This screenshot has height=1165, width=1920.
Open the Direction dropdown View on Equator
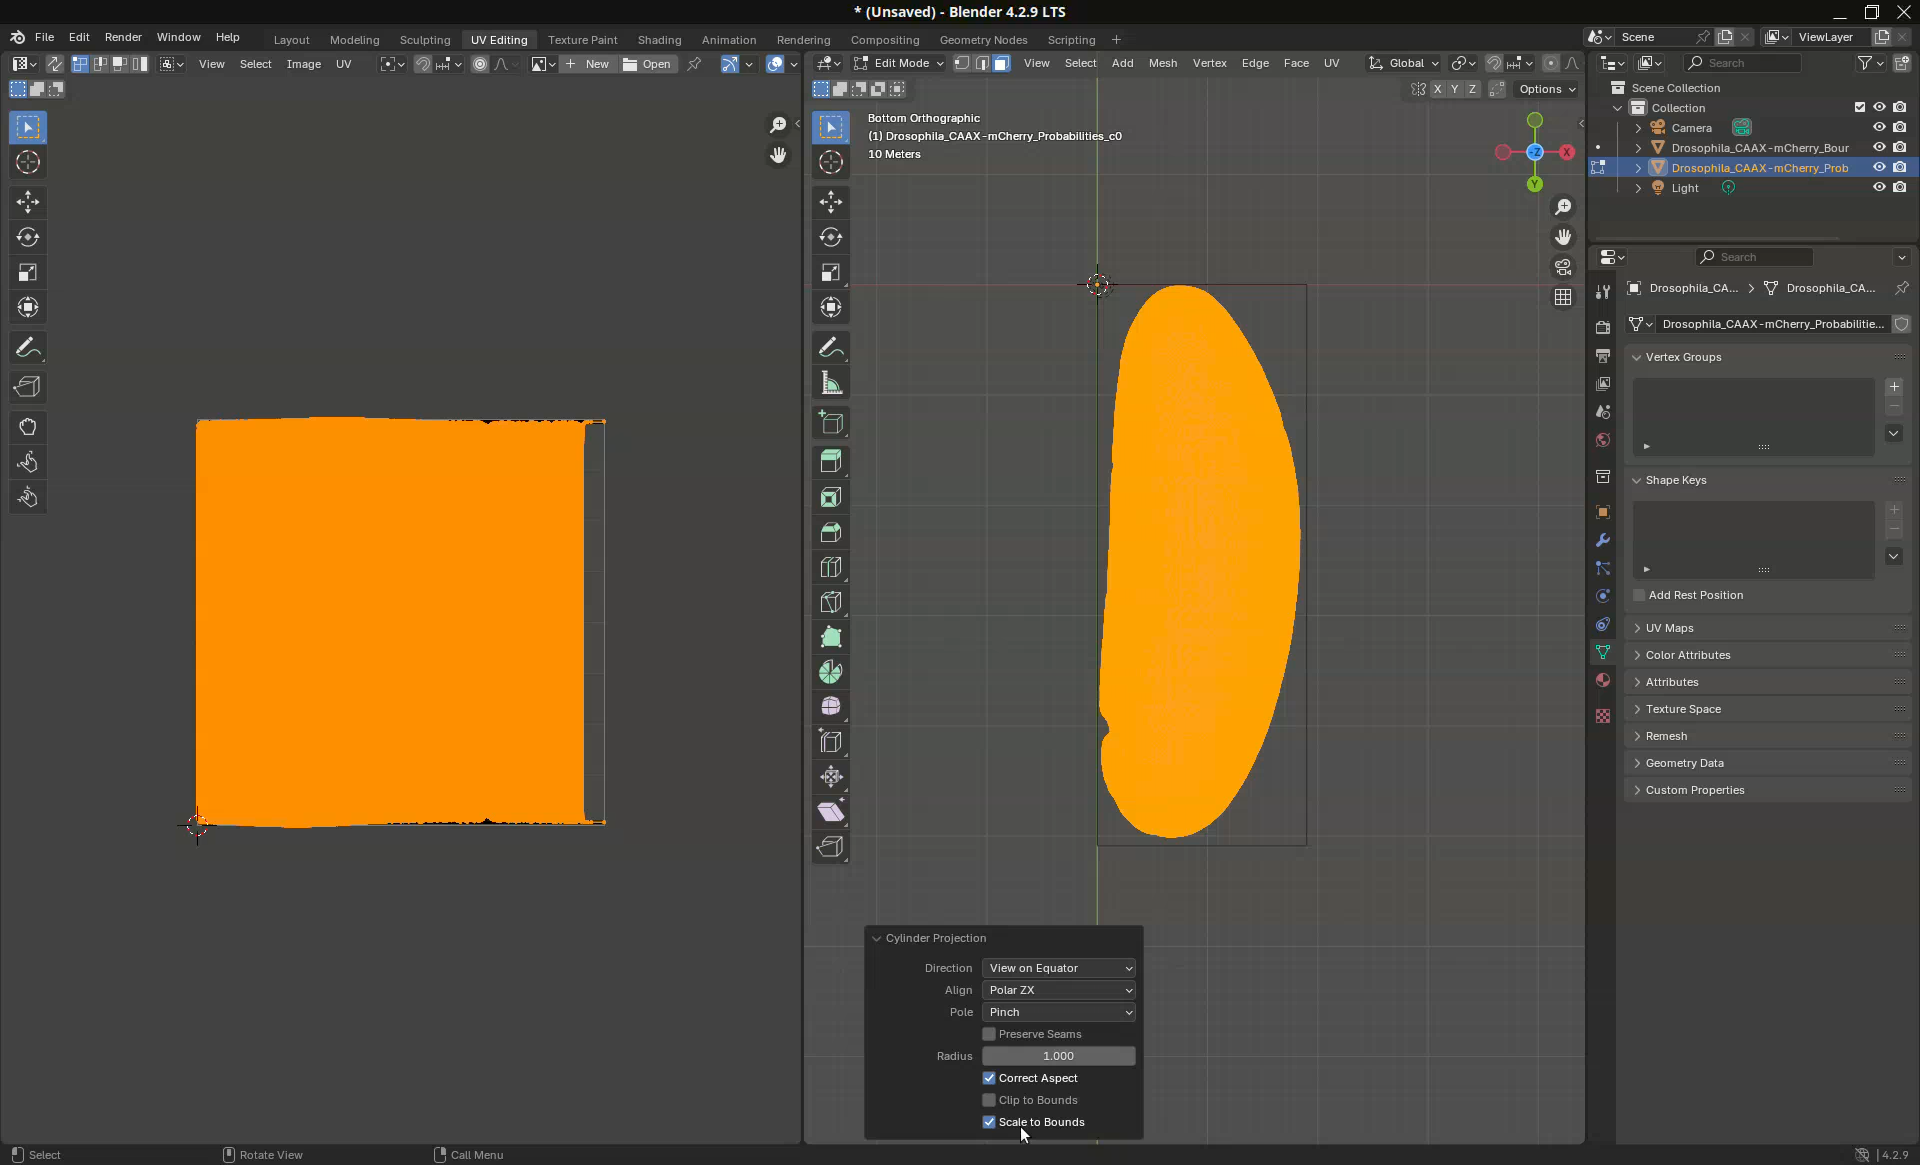[x=1058, y=968]
